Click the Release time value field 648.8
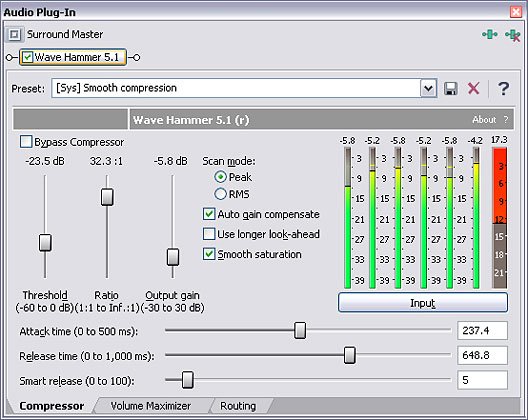 pyautogui.click(x=482, y=355)
